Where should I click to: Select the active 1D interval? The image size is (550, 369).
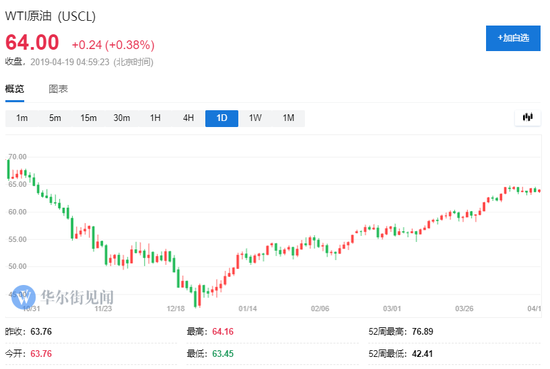tap(222, 118)
